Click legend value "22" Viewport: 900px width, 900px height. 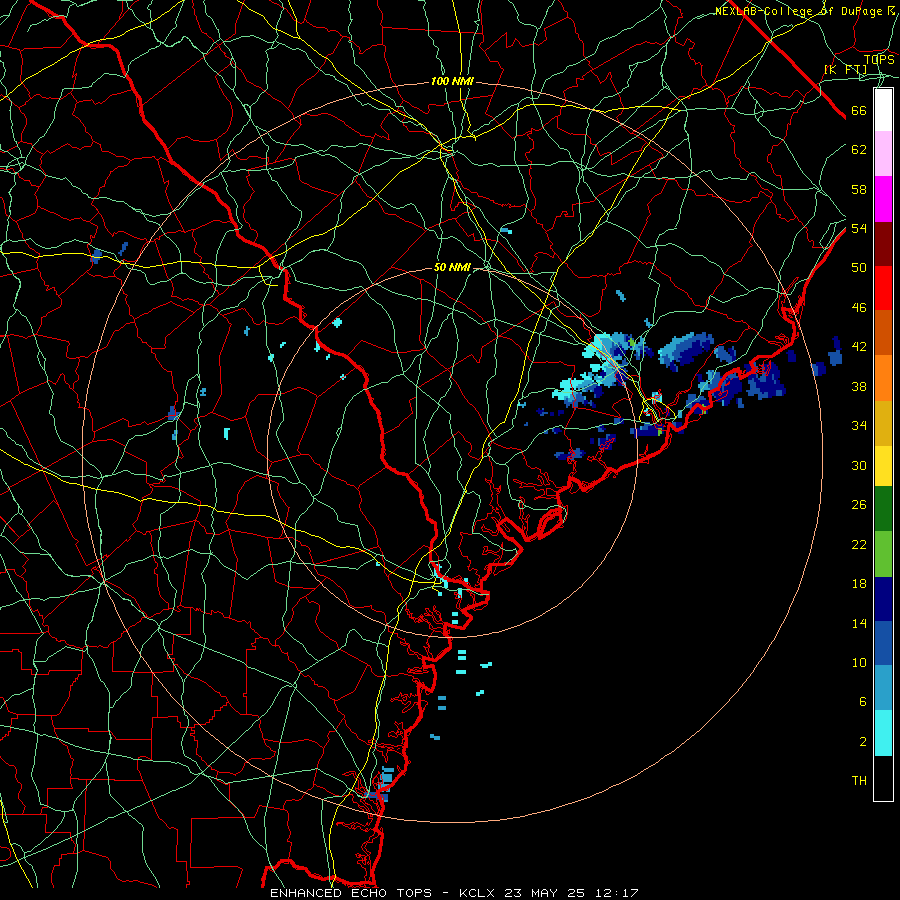tap(859, 544)
